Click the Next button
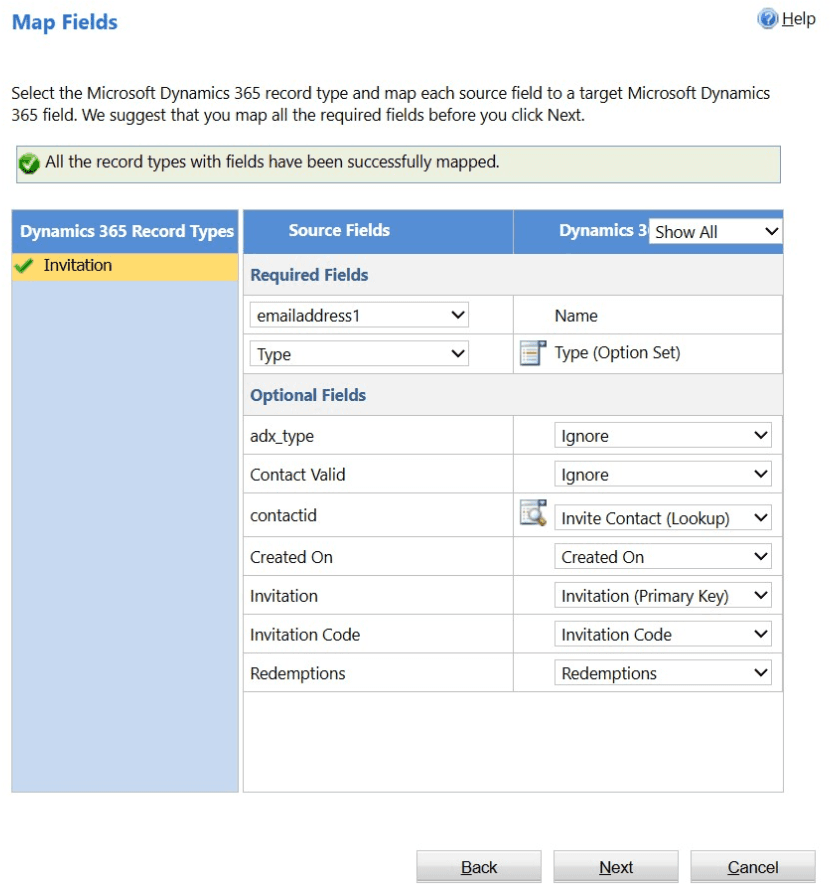This screenshot has width=836, height=895. (616, 867)
